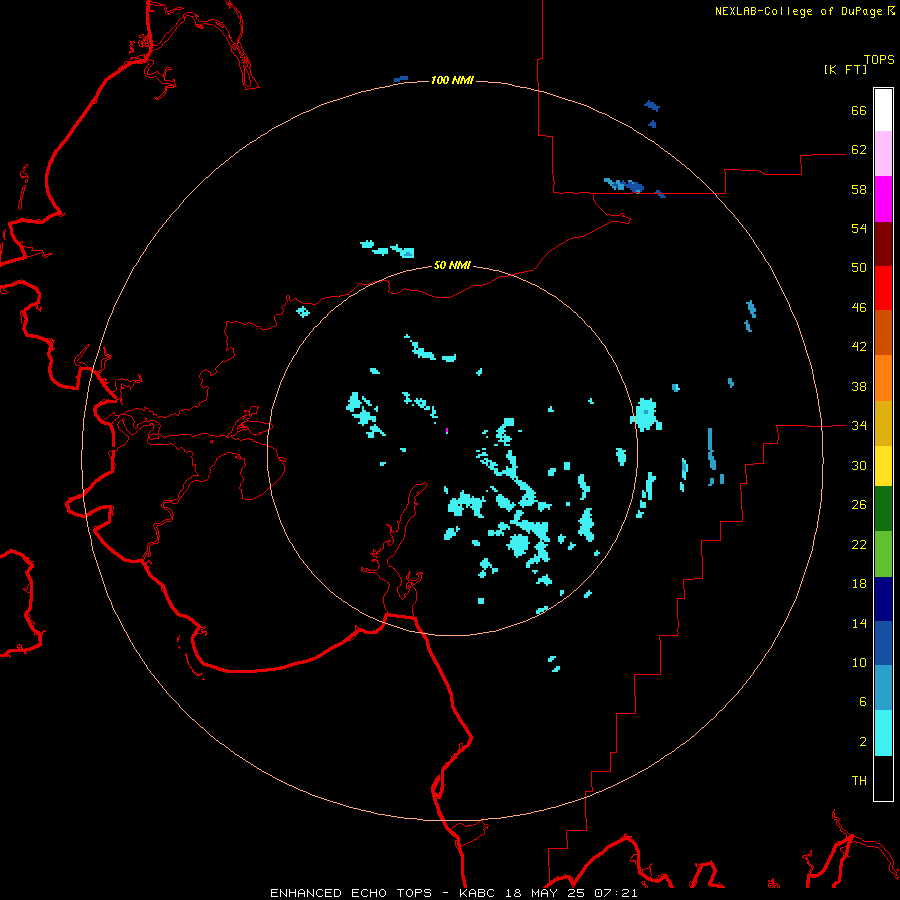Click the 66 scale value
Image resolution: width=900 pixels, height=900 pixels.
coord(859,111)
